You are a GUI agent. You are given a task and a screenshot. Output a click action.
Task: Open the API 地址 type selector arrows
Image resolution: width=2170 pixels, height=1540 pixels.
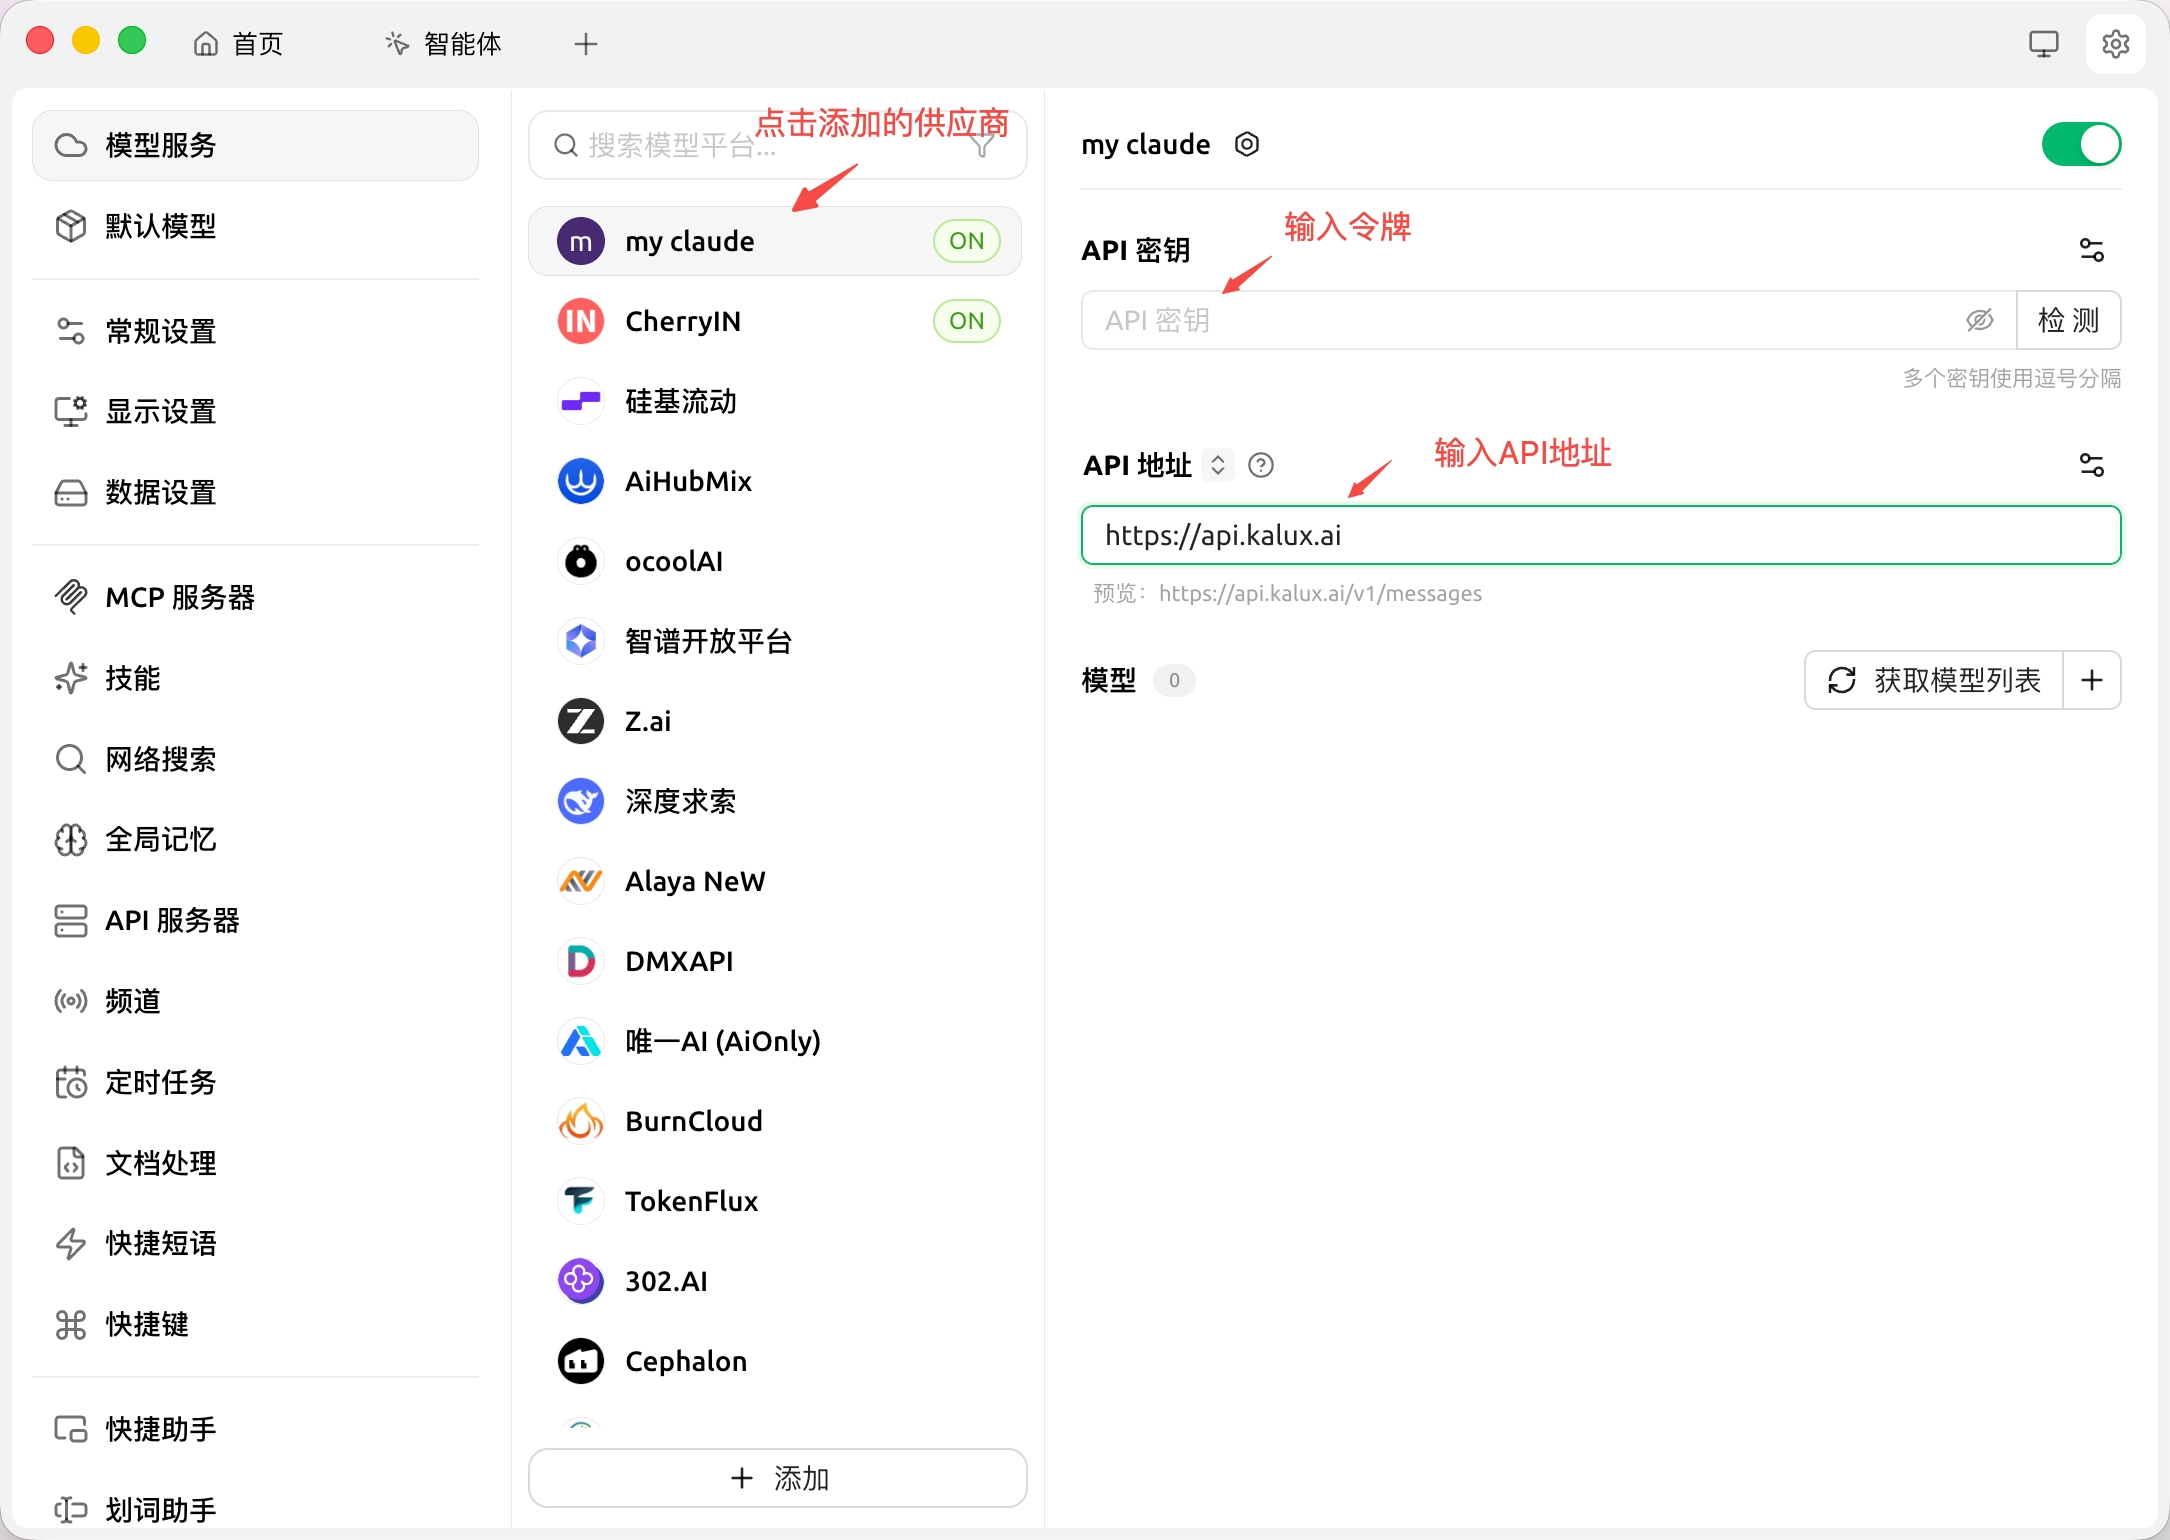point(1217,465)
